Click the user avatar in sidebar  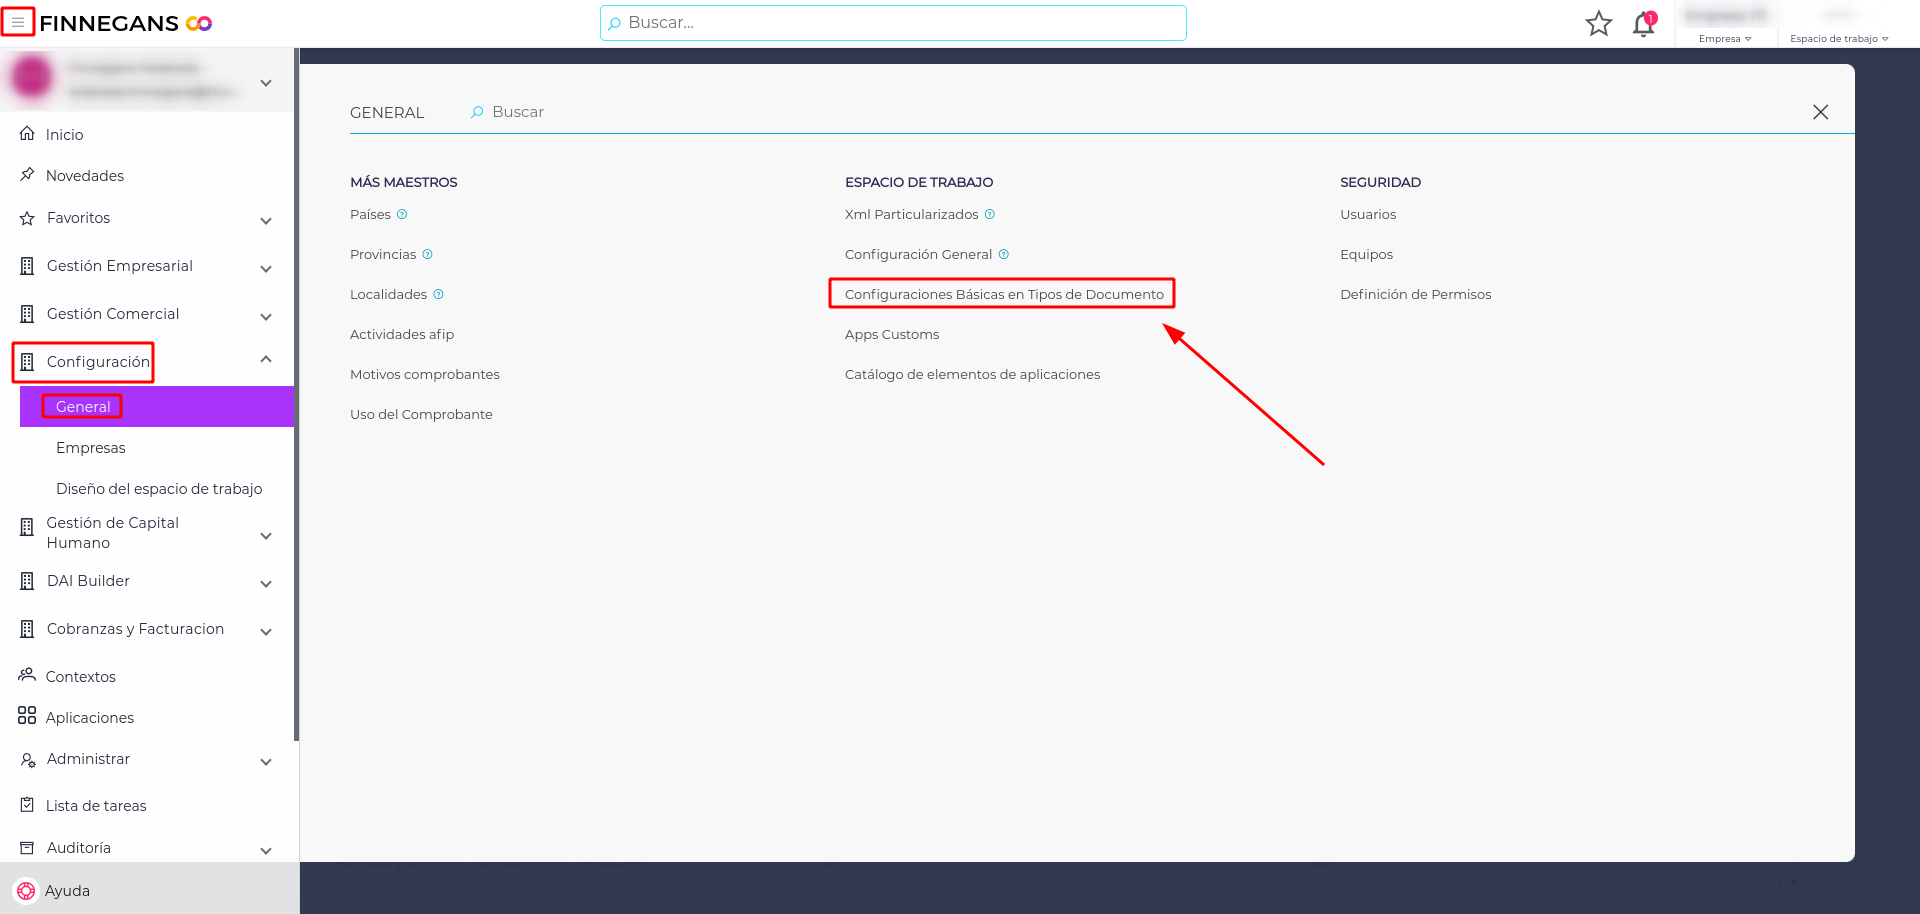pos(31,78)
